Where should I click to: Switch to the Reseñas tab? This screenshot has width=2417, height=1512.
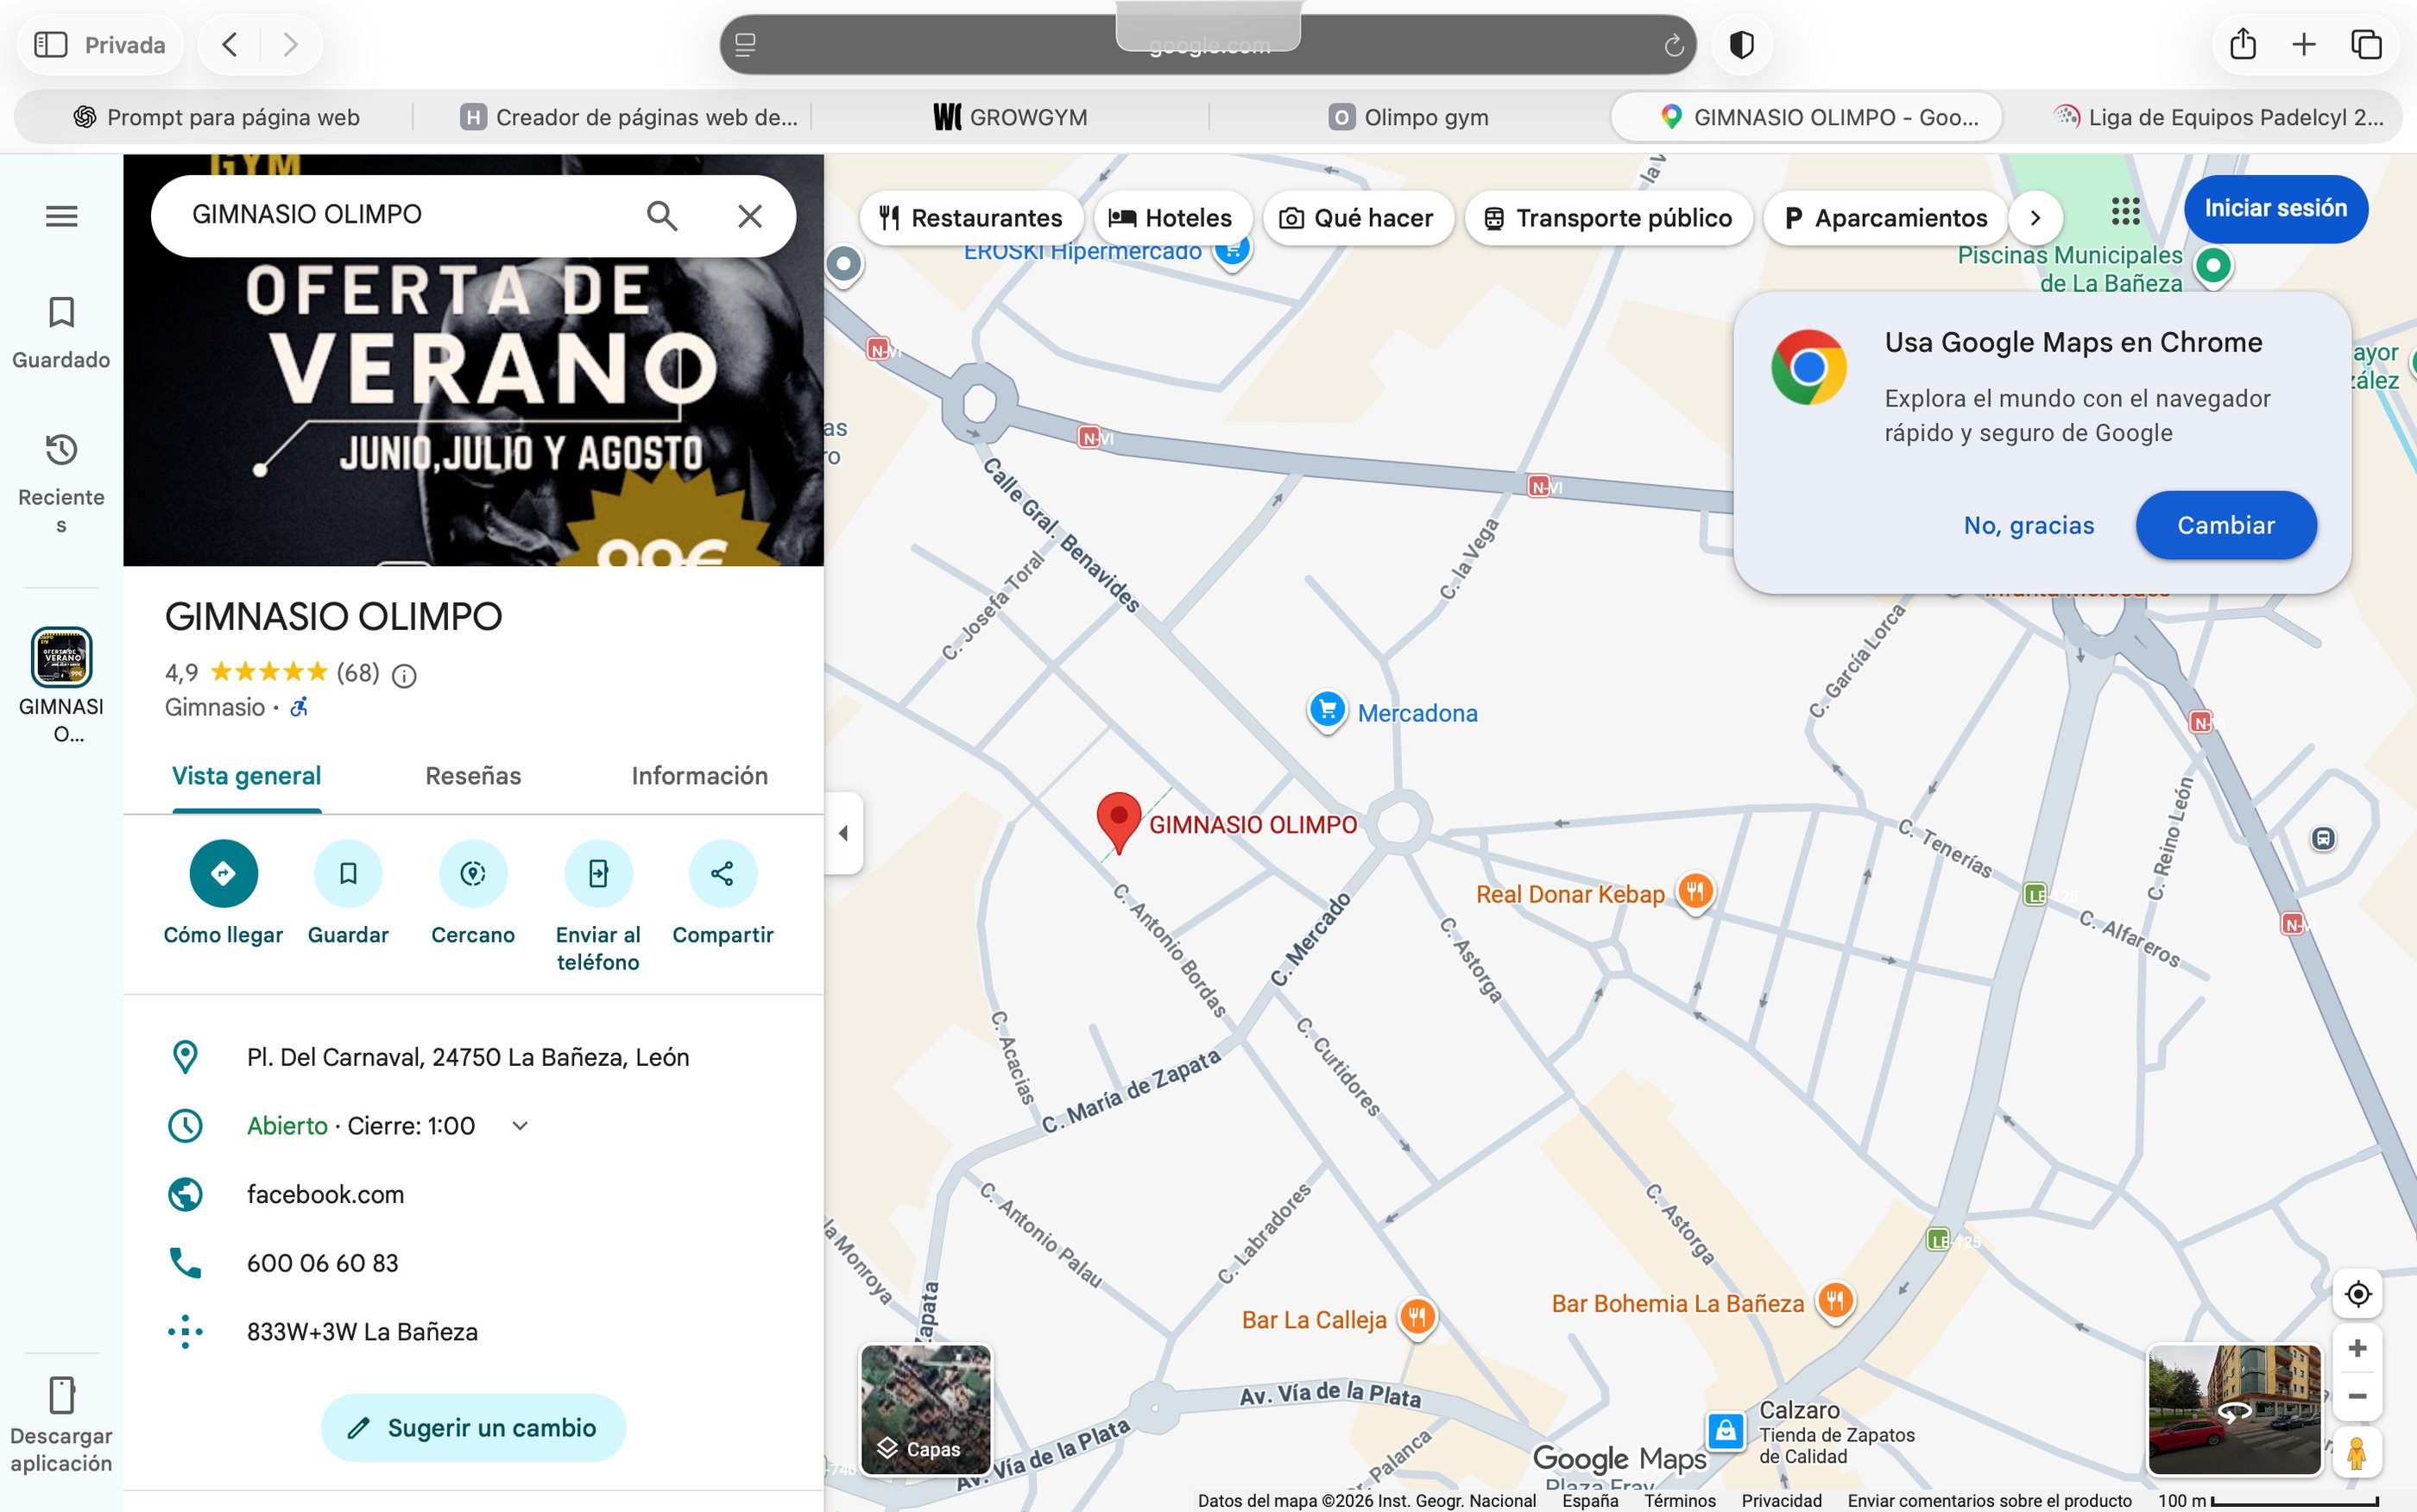tap(473, 776)
